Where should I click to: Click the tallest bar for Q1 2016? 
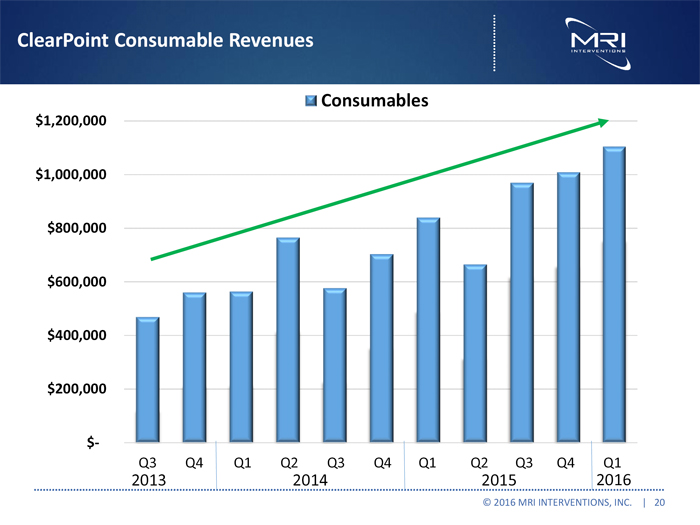(614, 295)
